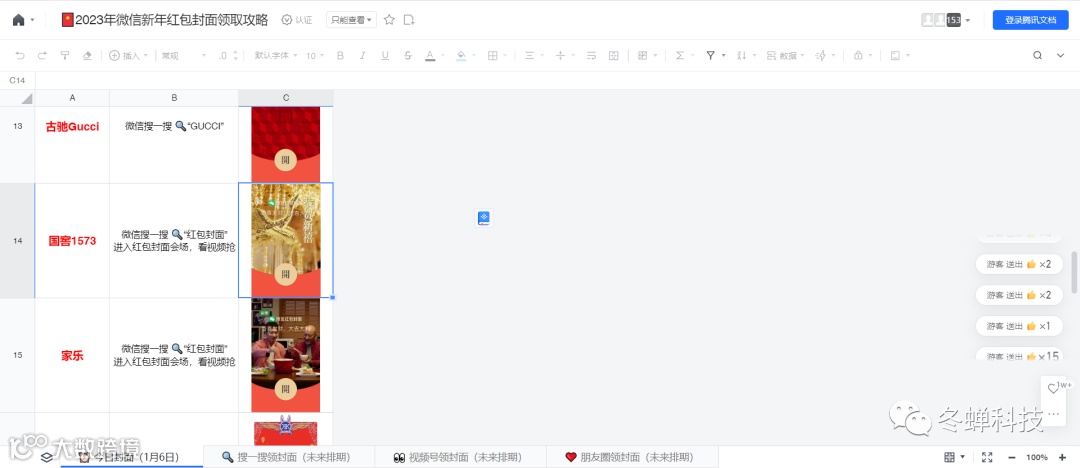Switch to 今日封面 (1月6日) sheet tab
The height and width of the screenshot is (468, 1080).
pyautogui.click(x=132, y=457)
